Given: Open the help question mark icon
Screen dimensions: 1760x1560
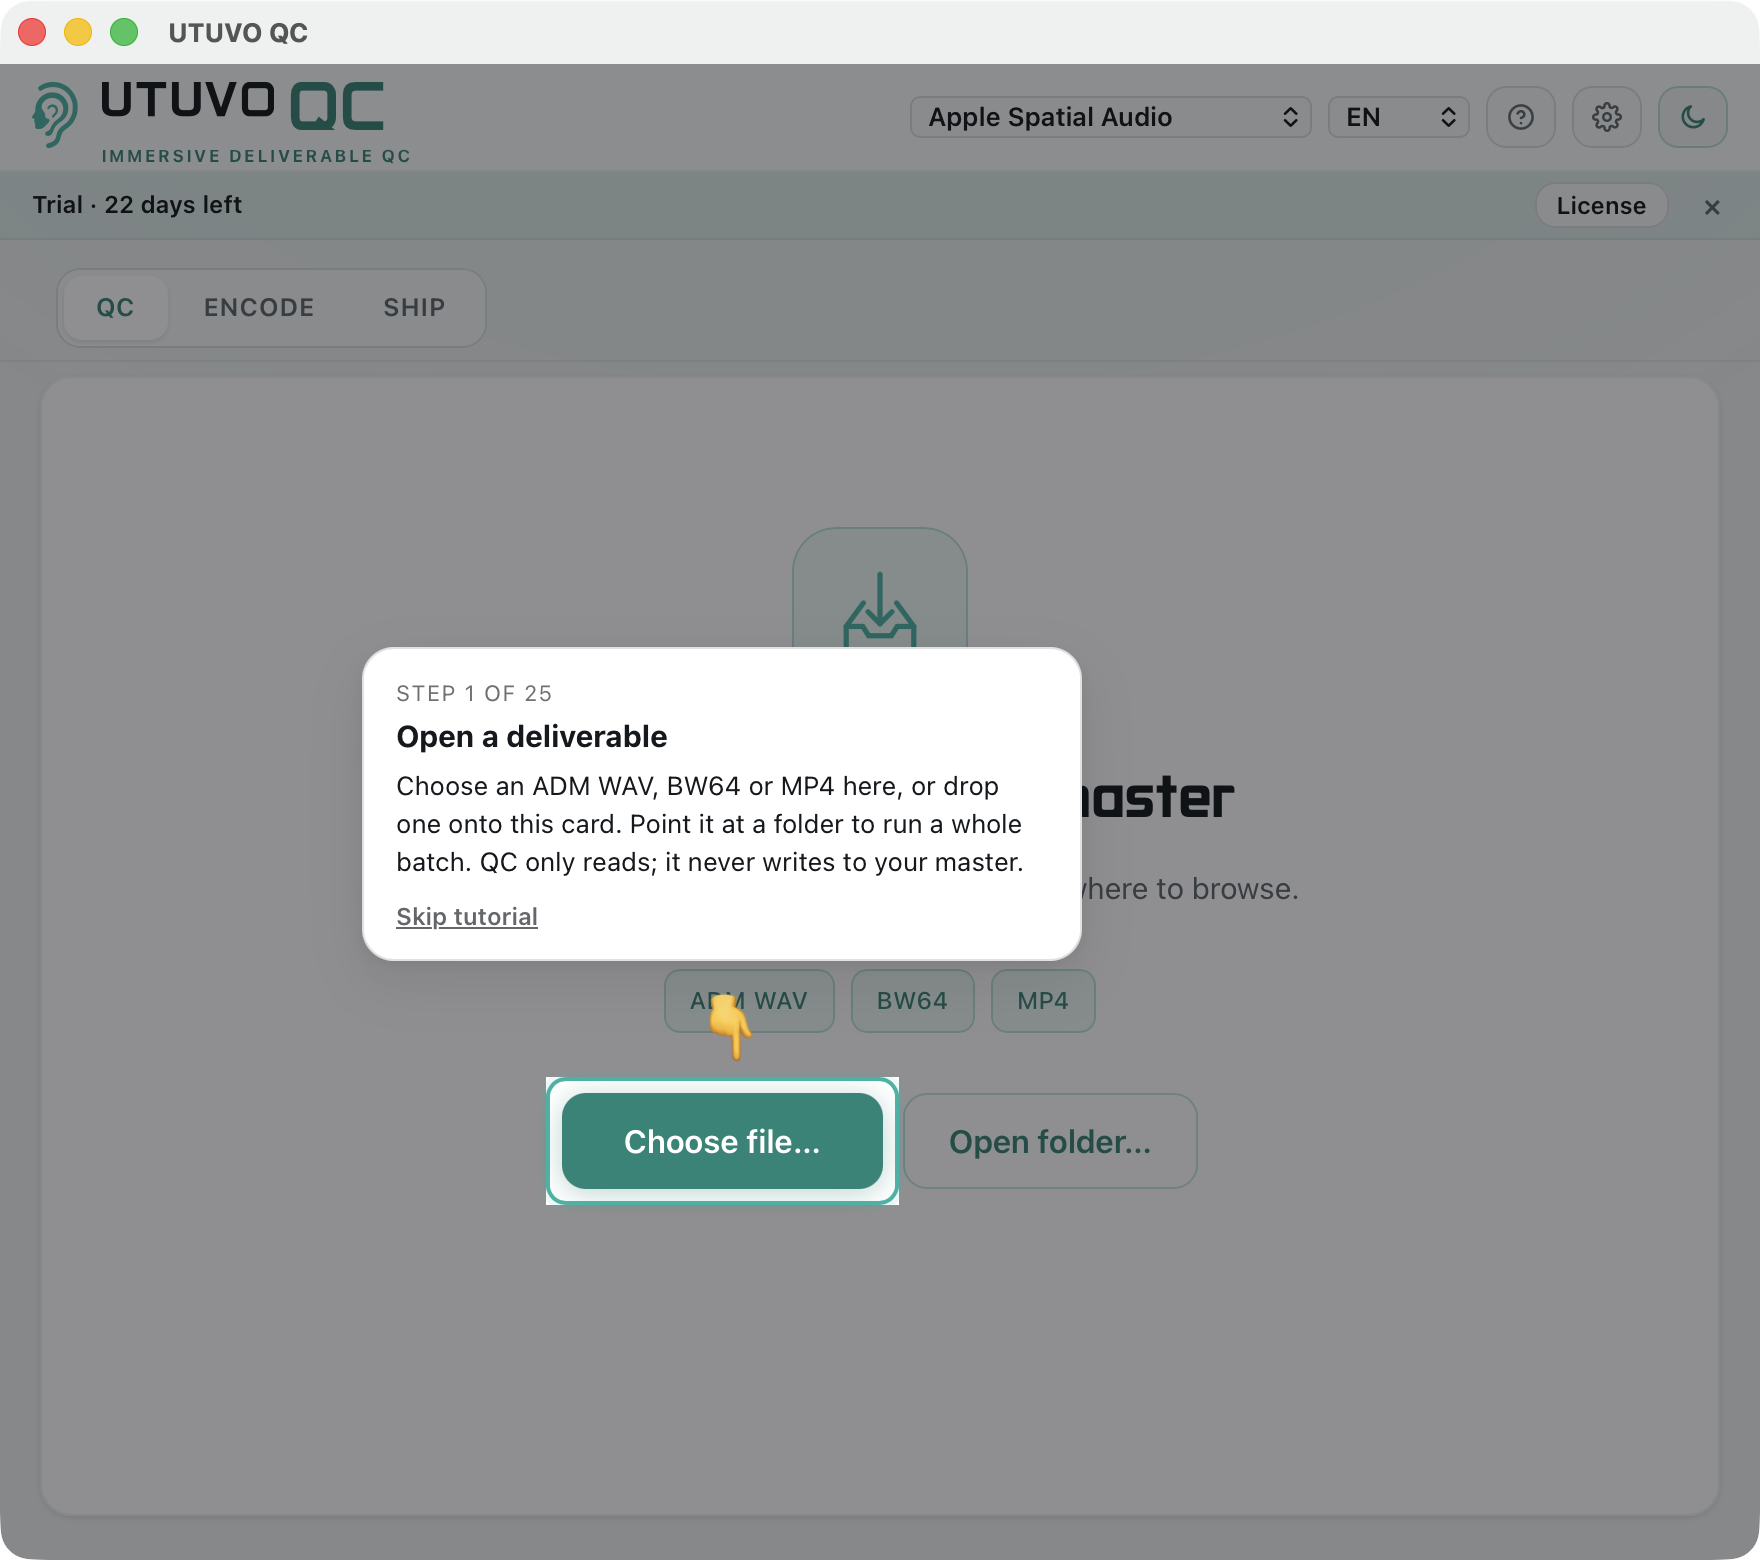Looking at the screenshot, I should 1520,117.
